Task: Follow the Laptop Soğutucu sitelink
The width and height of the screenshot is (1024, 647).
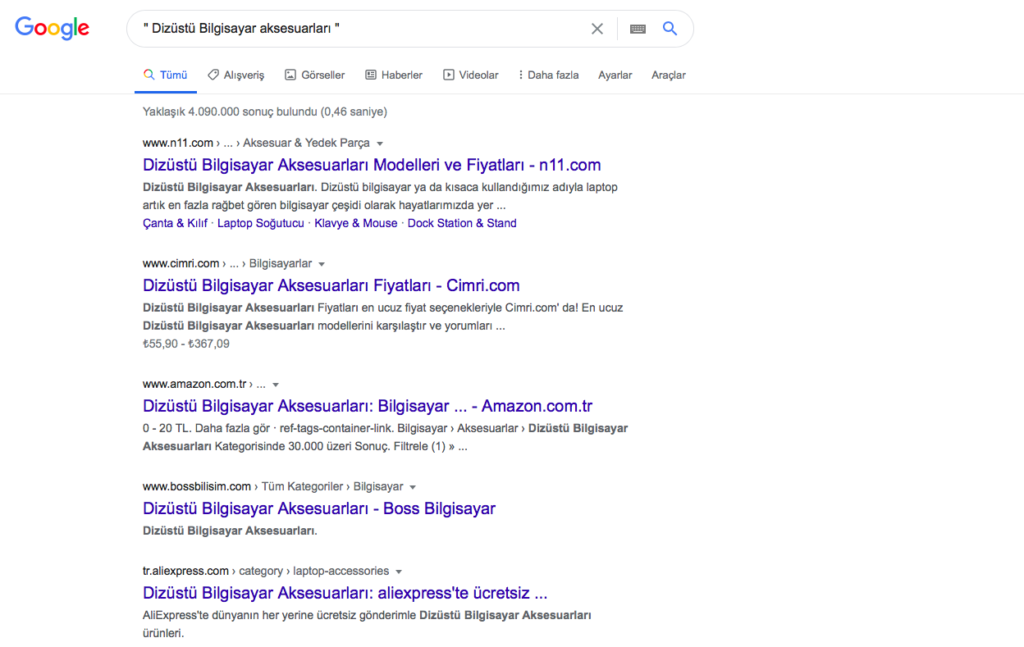Action: 261,223
